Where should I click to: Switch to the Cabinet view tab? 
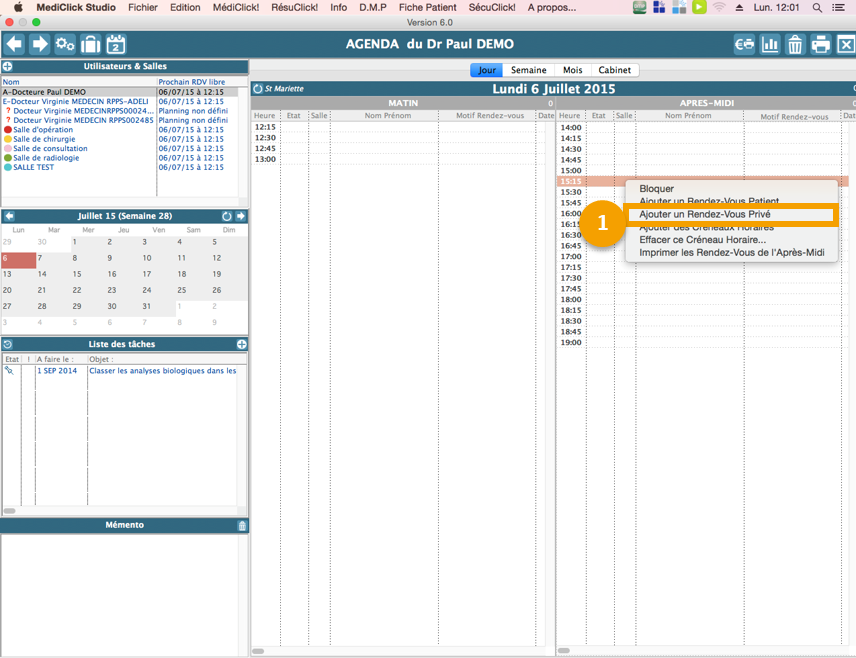pyautogui.click(x=614, y=70)
